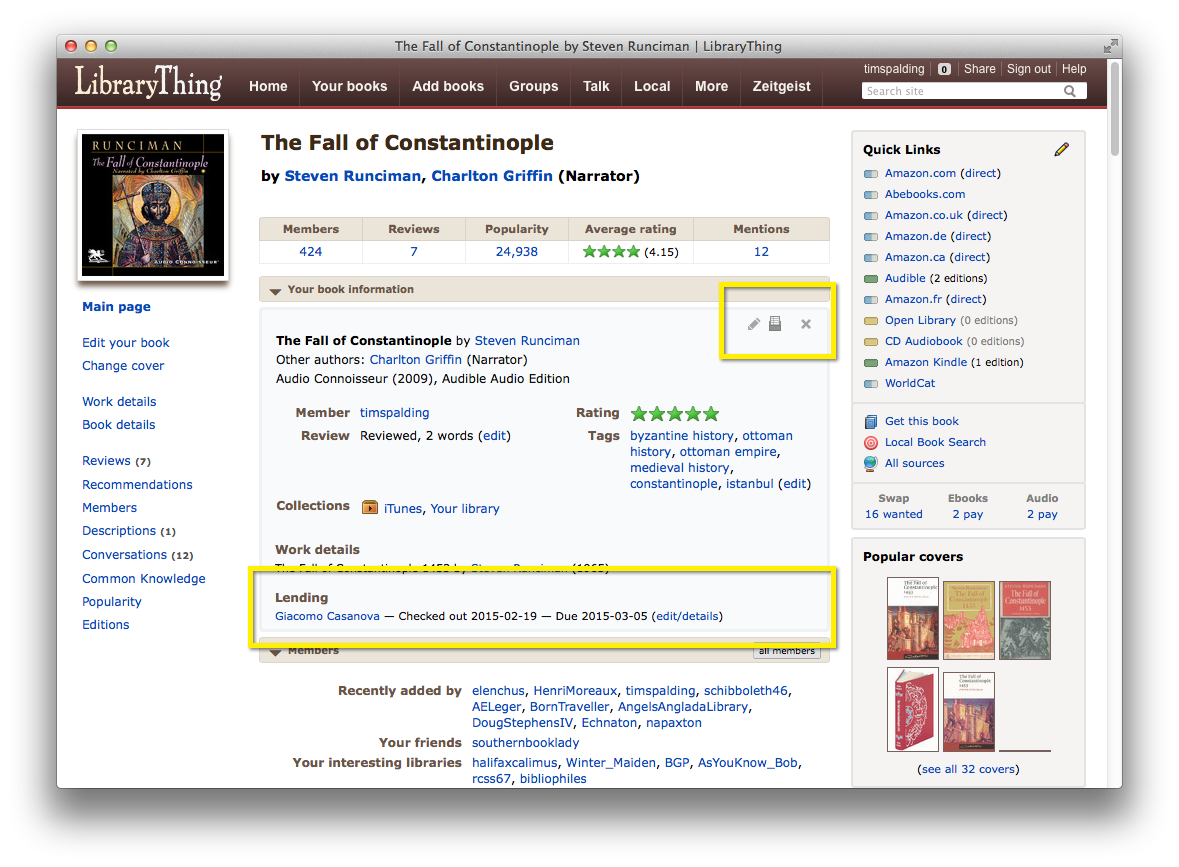Click the pencil edit icon in book information
The height and width of the screenshot is (867, 1179).
pos(753,324)
